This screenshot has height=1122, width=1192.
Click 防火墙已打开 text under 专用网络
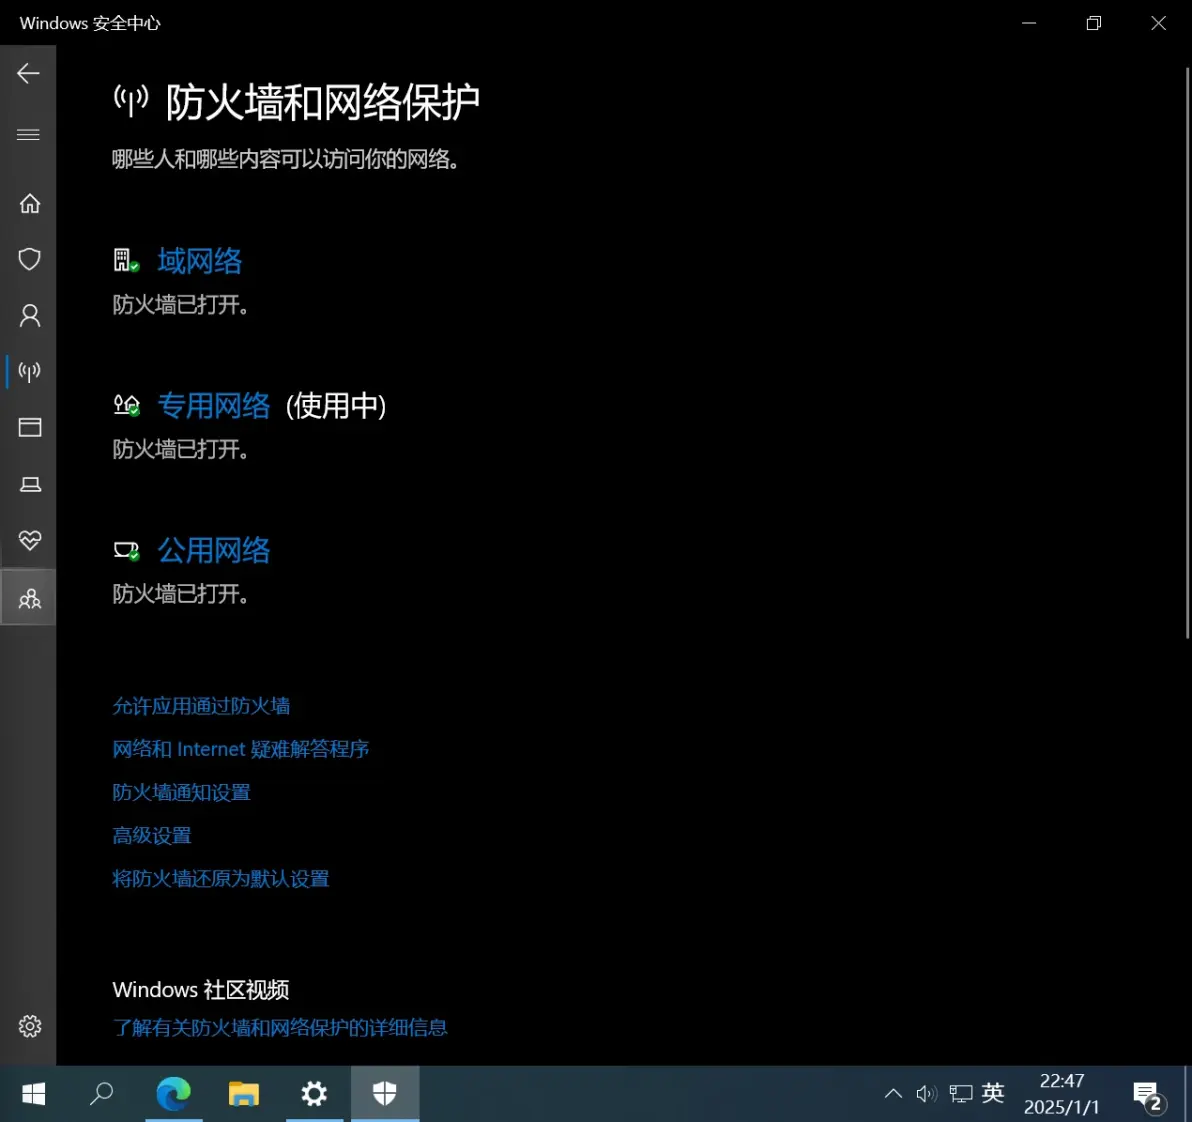180,449
